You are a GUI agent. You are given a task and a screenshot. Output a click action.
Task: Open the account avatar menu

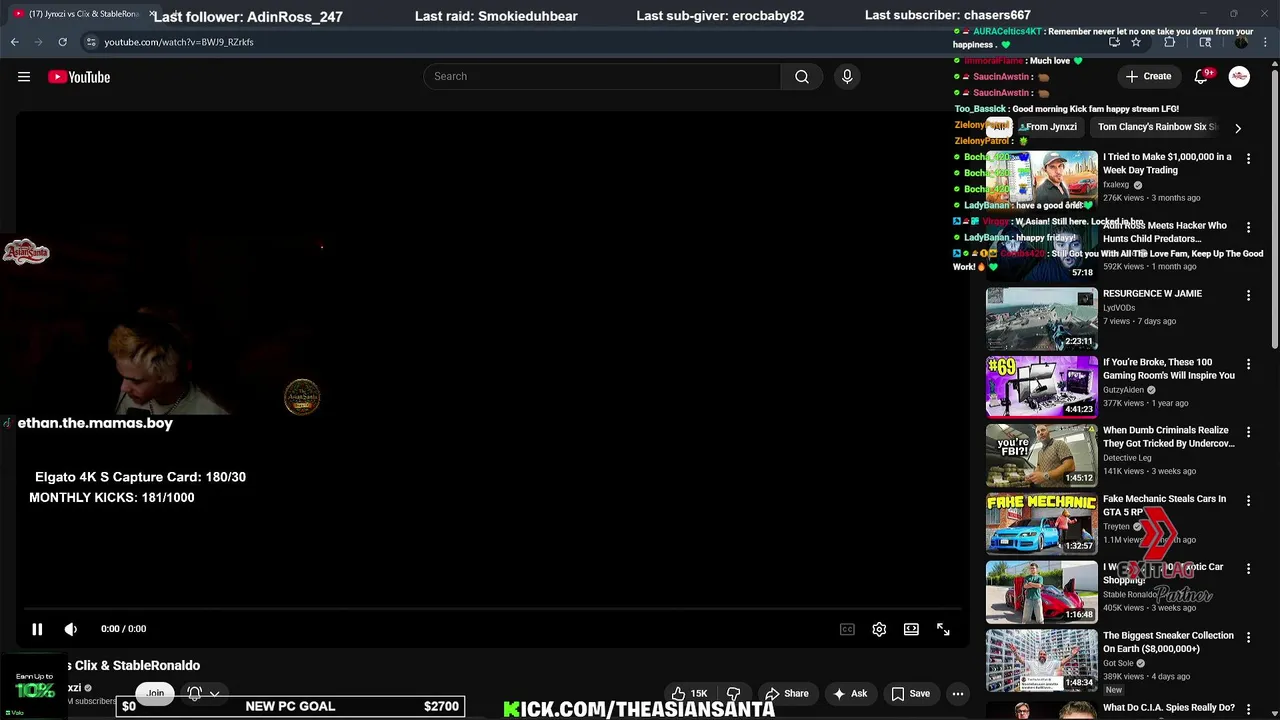[x=1239, y=77]
